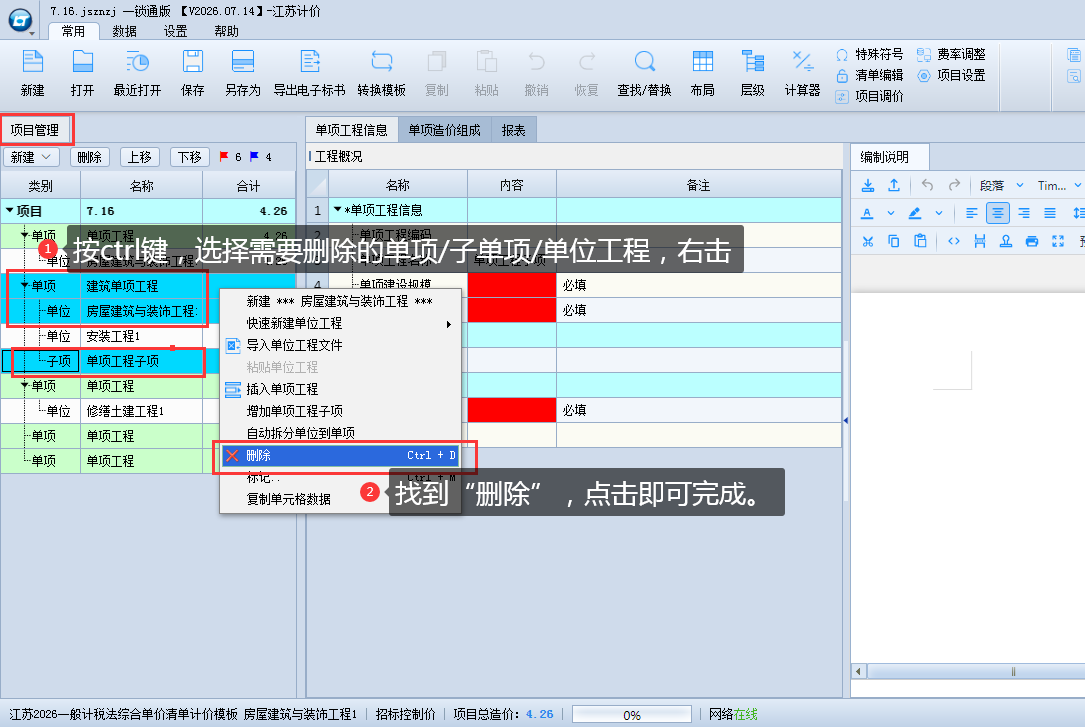The image size is (1085, 727).
Task: Click the 下移 move down button
Action: tap(190, 157)
